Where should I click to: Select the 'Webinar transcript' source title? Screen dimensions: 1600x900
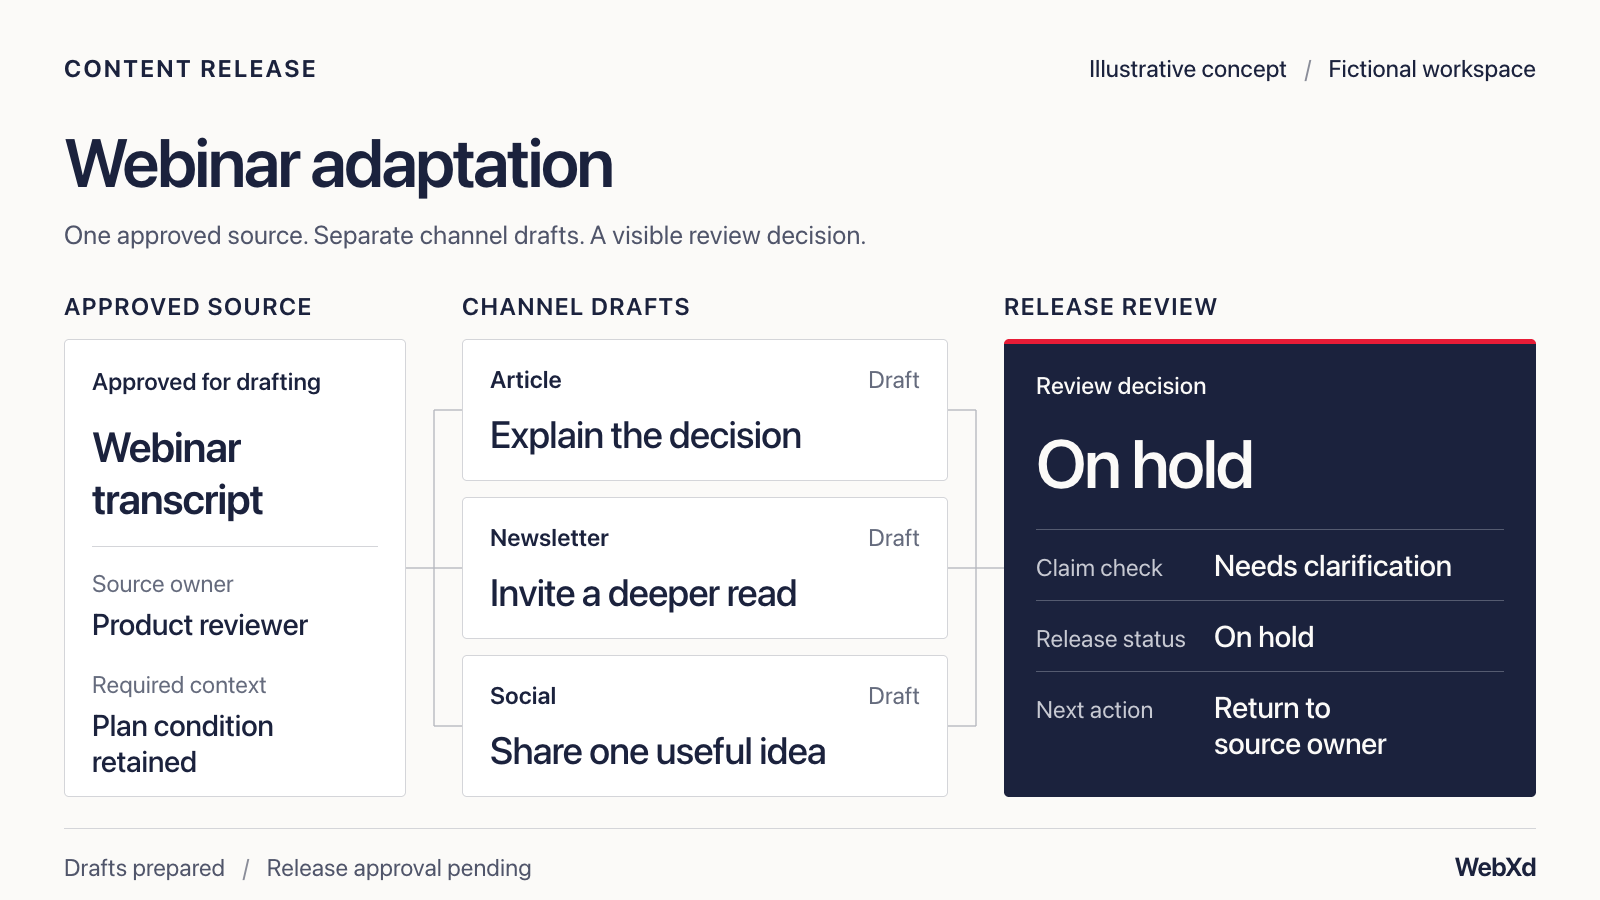click(177, 474)
